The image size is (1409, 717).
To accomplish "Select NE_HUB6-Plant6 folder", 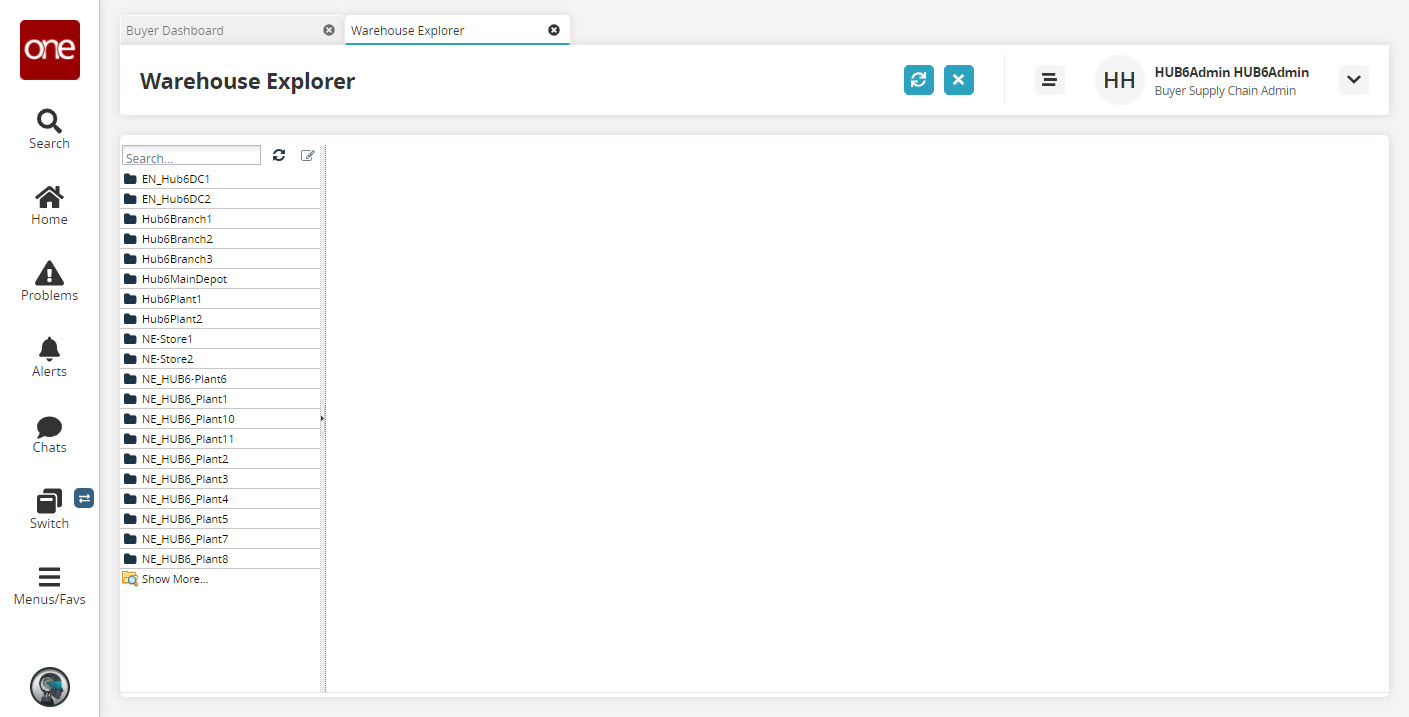I will point(220,379).
